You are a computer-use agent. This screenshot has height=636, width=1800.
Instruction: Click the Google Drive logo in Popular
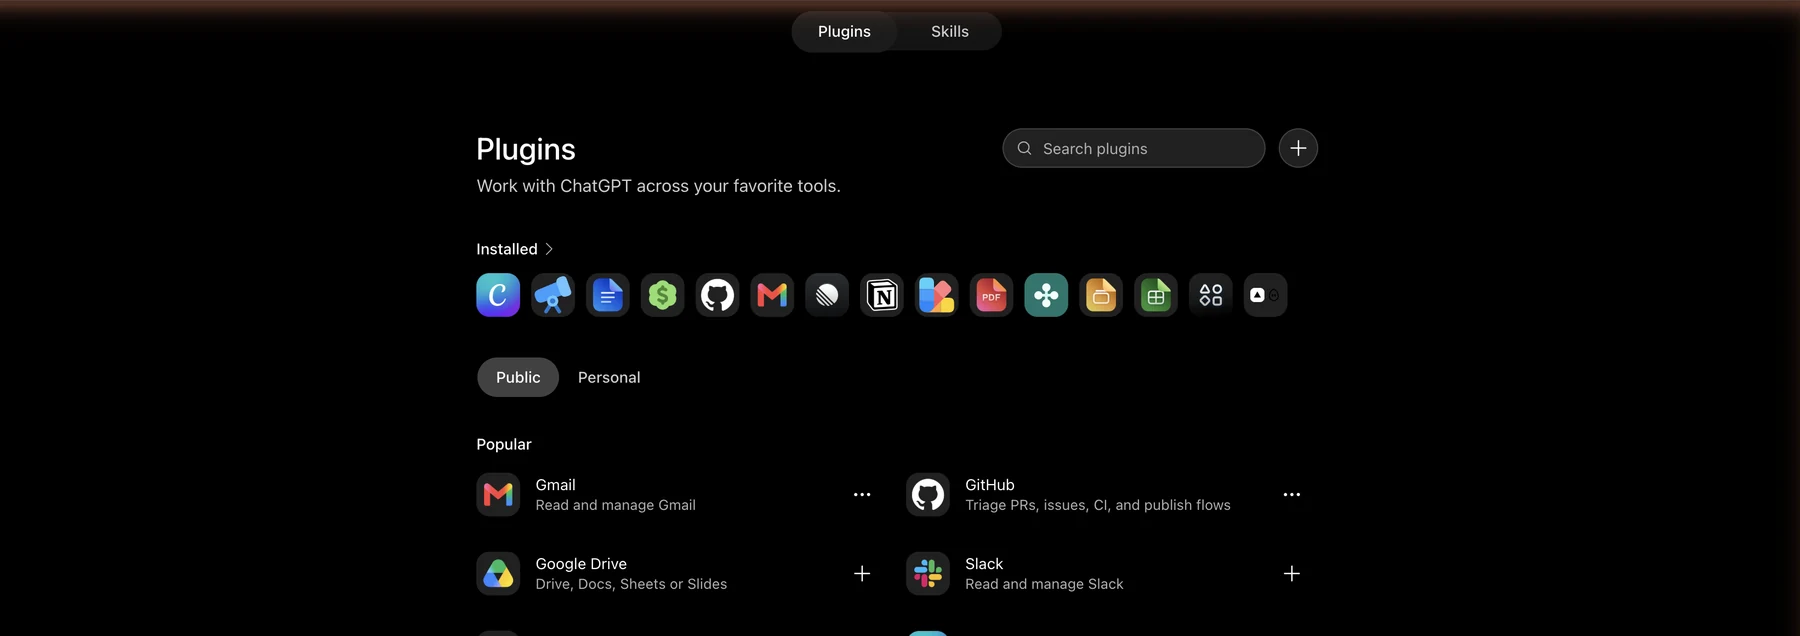pyautogui.click(x=498, y=573)
